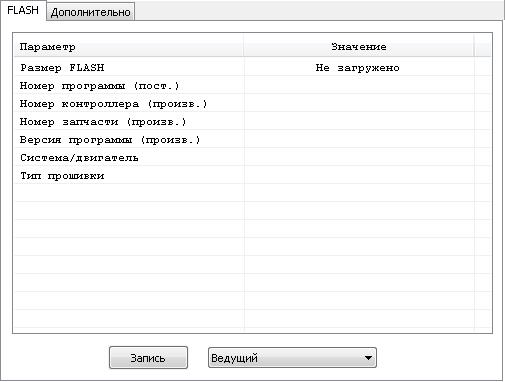Select the Версия программы (произв.) row
Image resolution: width=505 pixels, height=382 pixels.
pos(252,140)
